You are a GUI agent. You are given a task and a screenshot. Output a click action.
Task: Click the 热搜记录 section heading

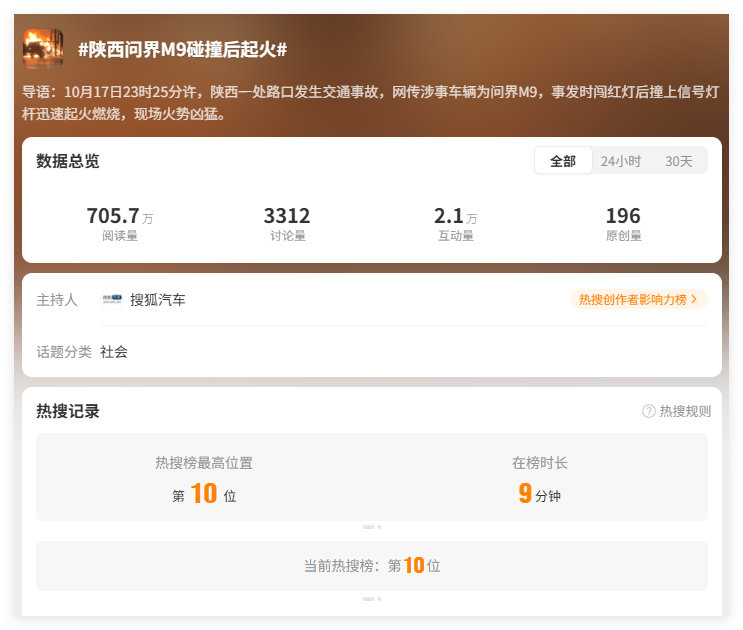coord(68,411)
